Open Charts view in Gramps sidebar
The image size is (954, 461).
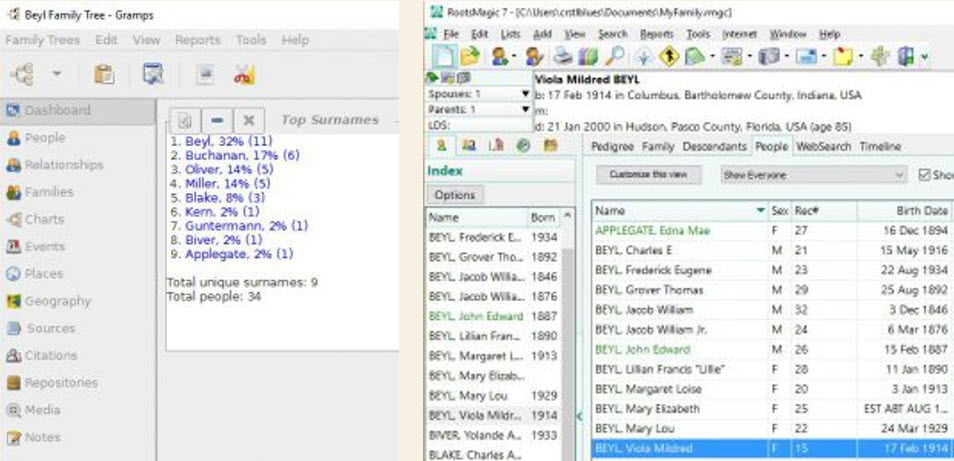point(78,220)
